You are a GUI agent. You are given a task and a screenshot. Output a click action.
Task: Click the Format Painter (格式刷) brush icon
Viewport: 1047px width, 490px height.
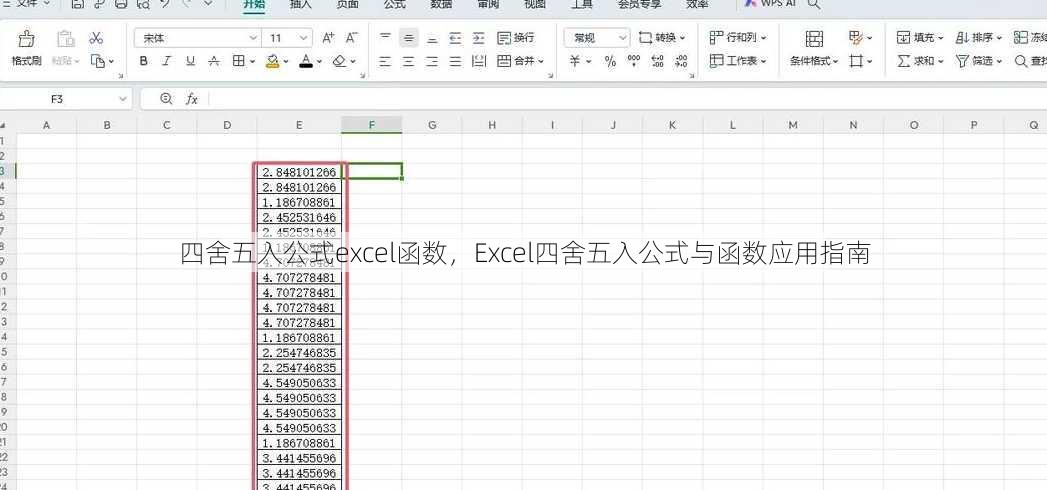pos(26,39)
